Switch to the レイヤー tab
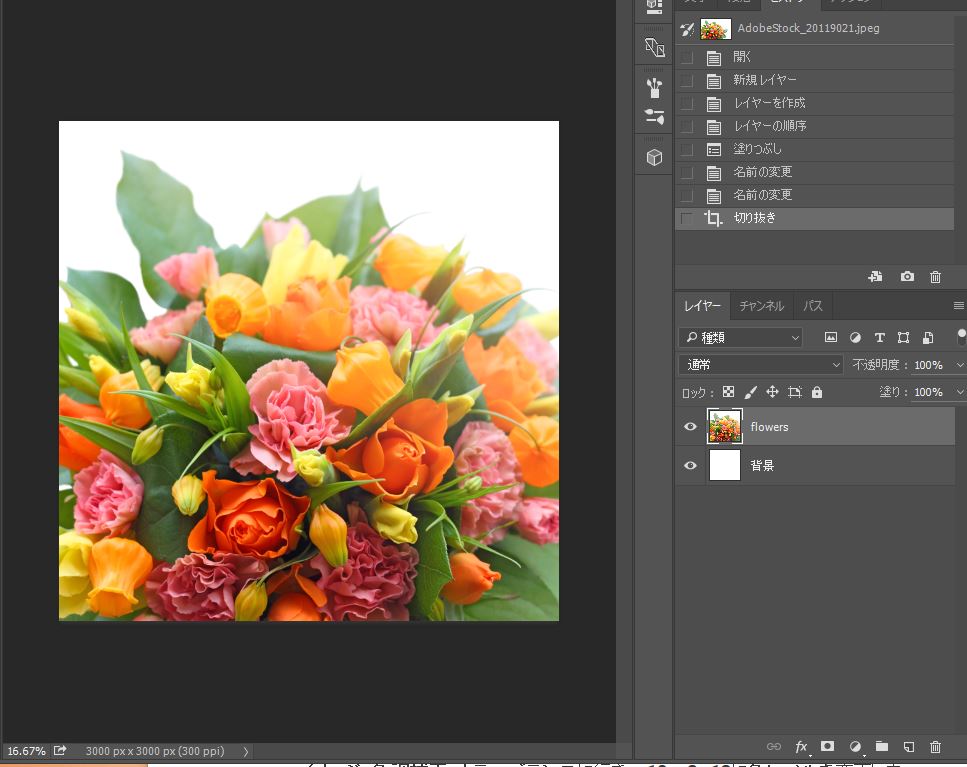Screen dimensions: 967x767 (702, 306)
